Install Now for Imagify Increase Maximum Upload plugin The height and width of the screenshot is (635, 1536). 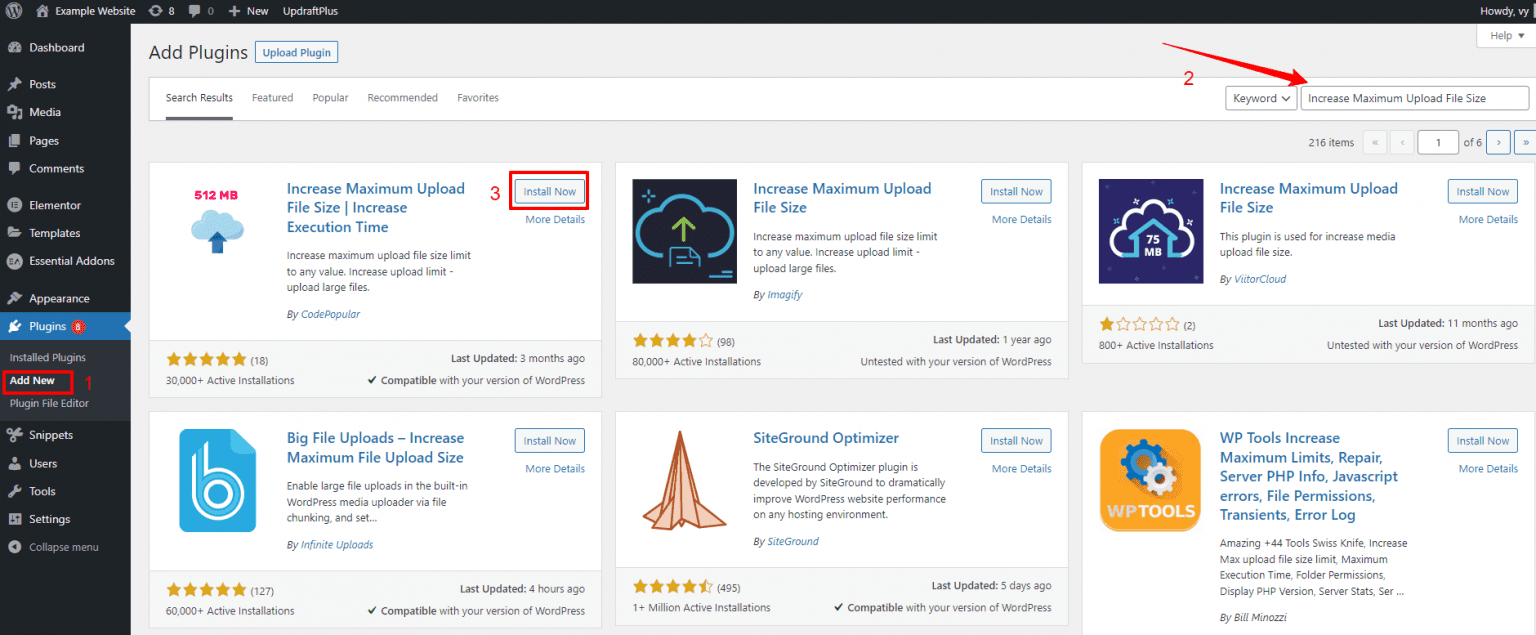[1017, 191]
